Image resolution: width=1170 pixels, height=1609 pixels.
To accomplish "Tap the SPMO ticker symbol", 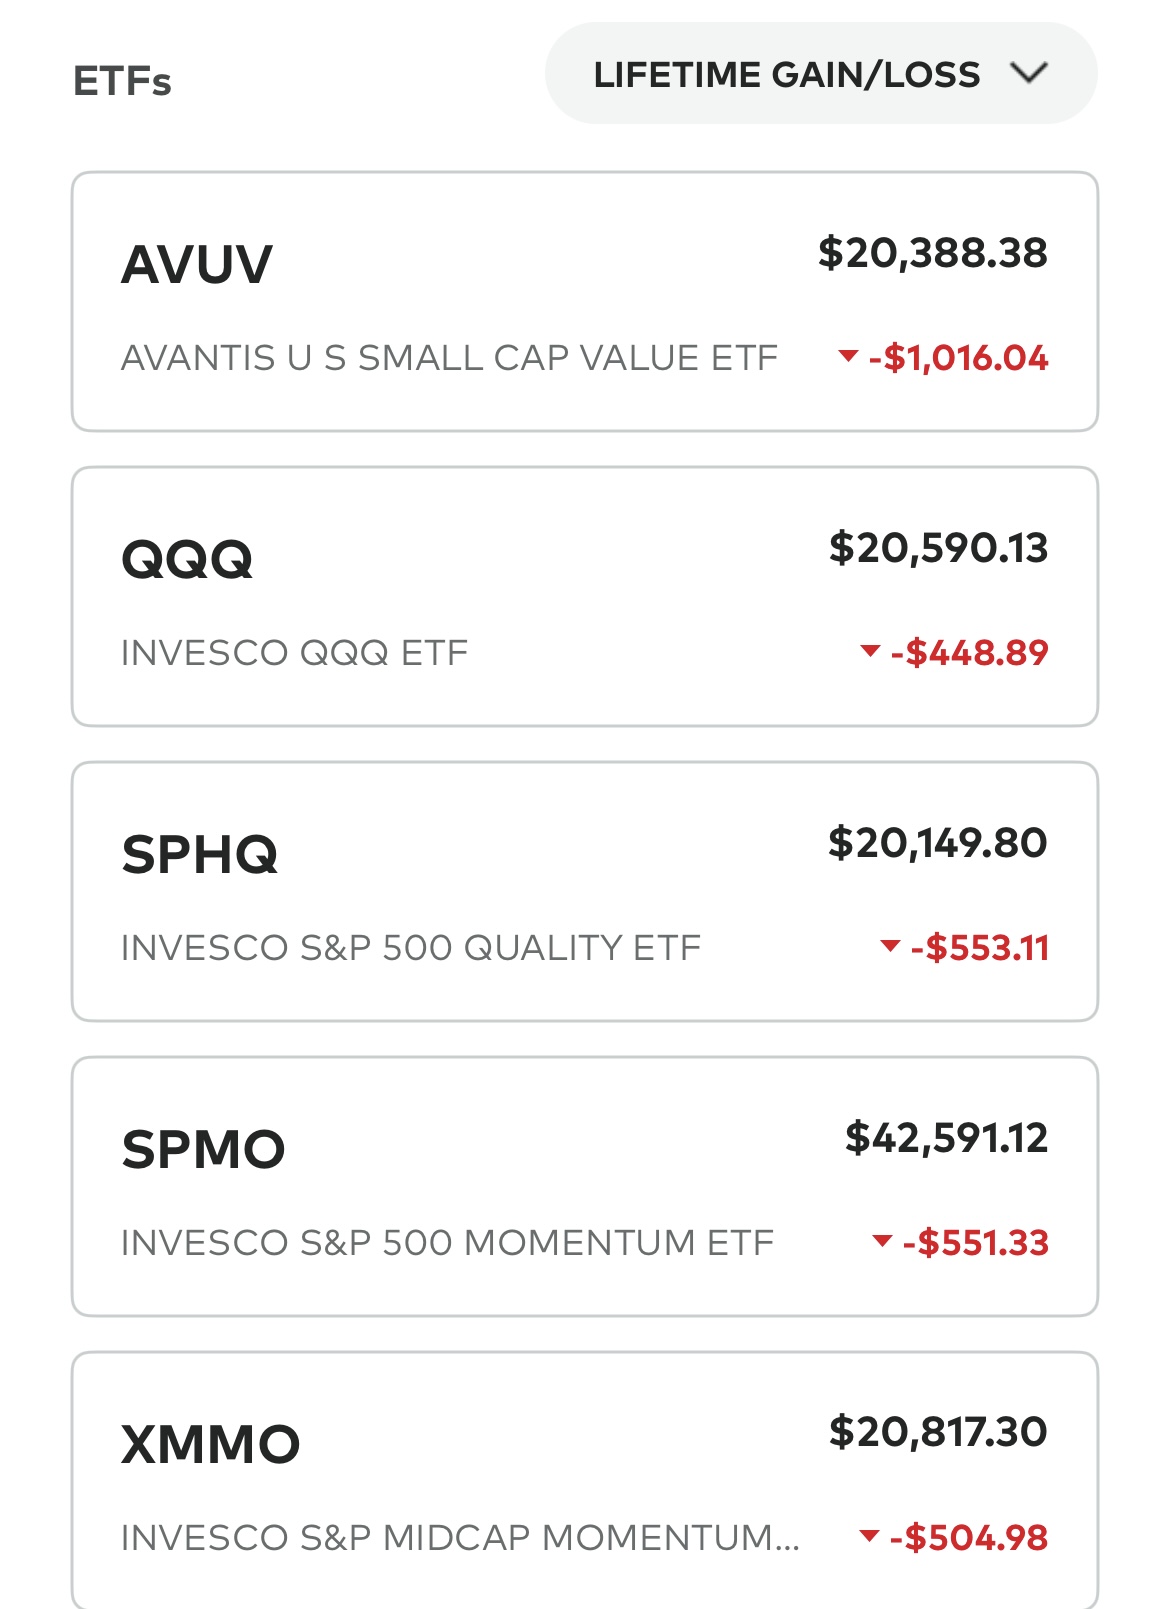I will [x=203, y=1149].
